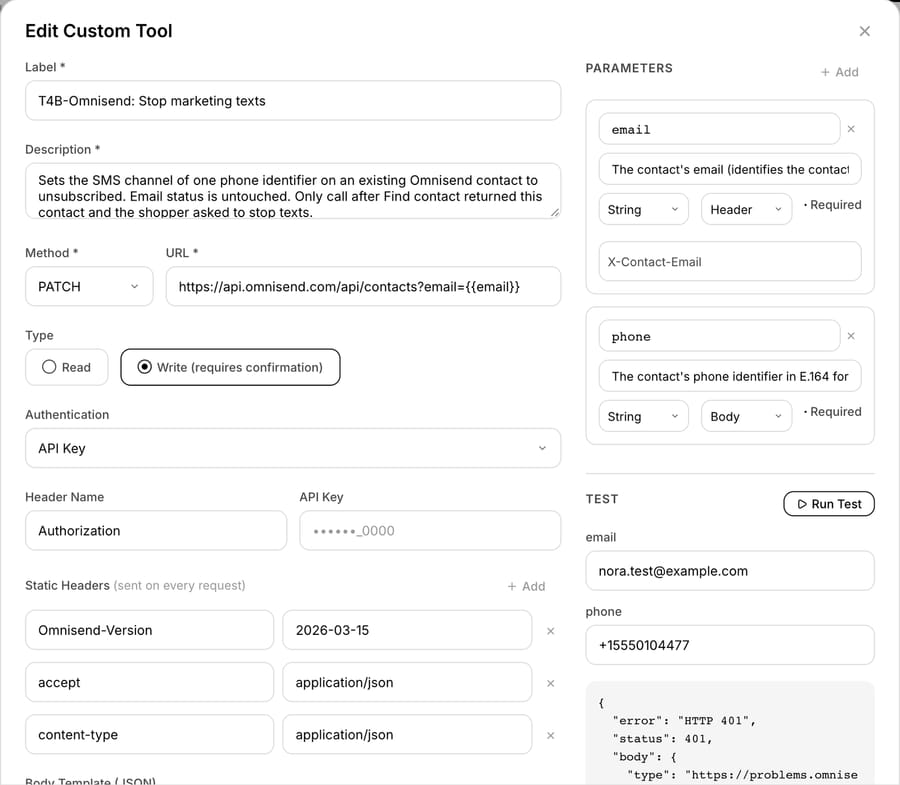This screenshot has width=900, height=785.
Task: Click the Authentication label
Action: pos(67,415)
